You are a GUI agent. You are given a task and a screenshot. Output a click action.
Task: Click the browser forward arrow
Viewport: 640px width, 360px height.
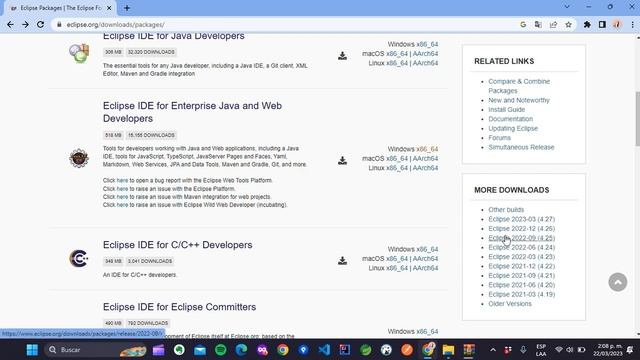click(x=25, y=24)
